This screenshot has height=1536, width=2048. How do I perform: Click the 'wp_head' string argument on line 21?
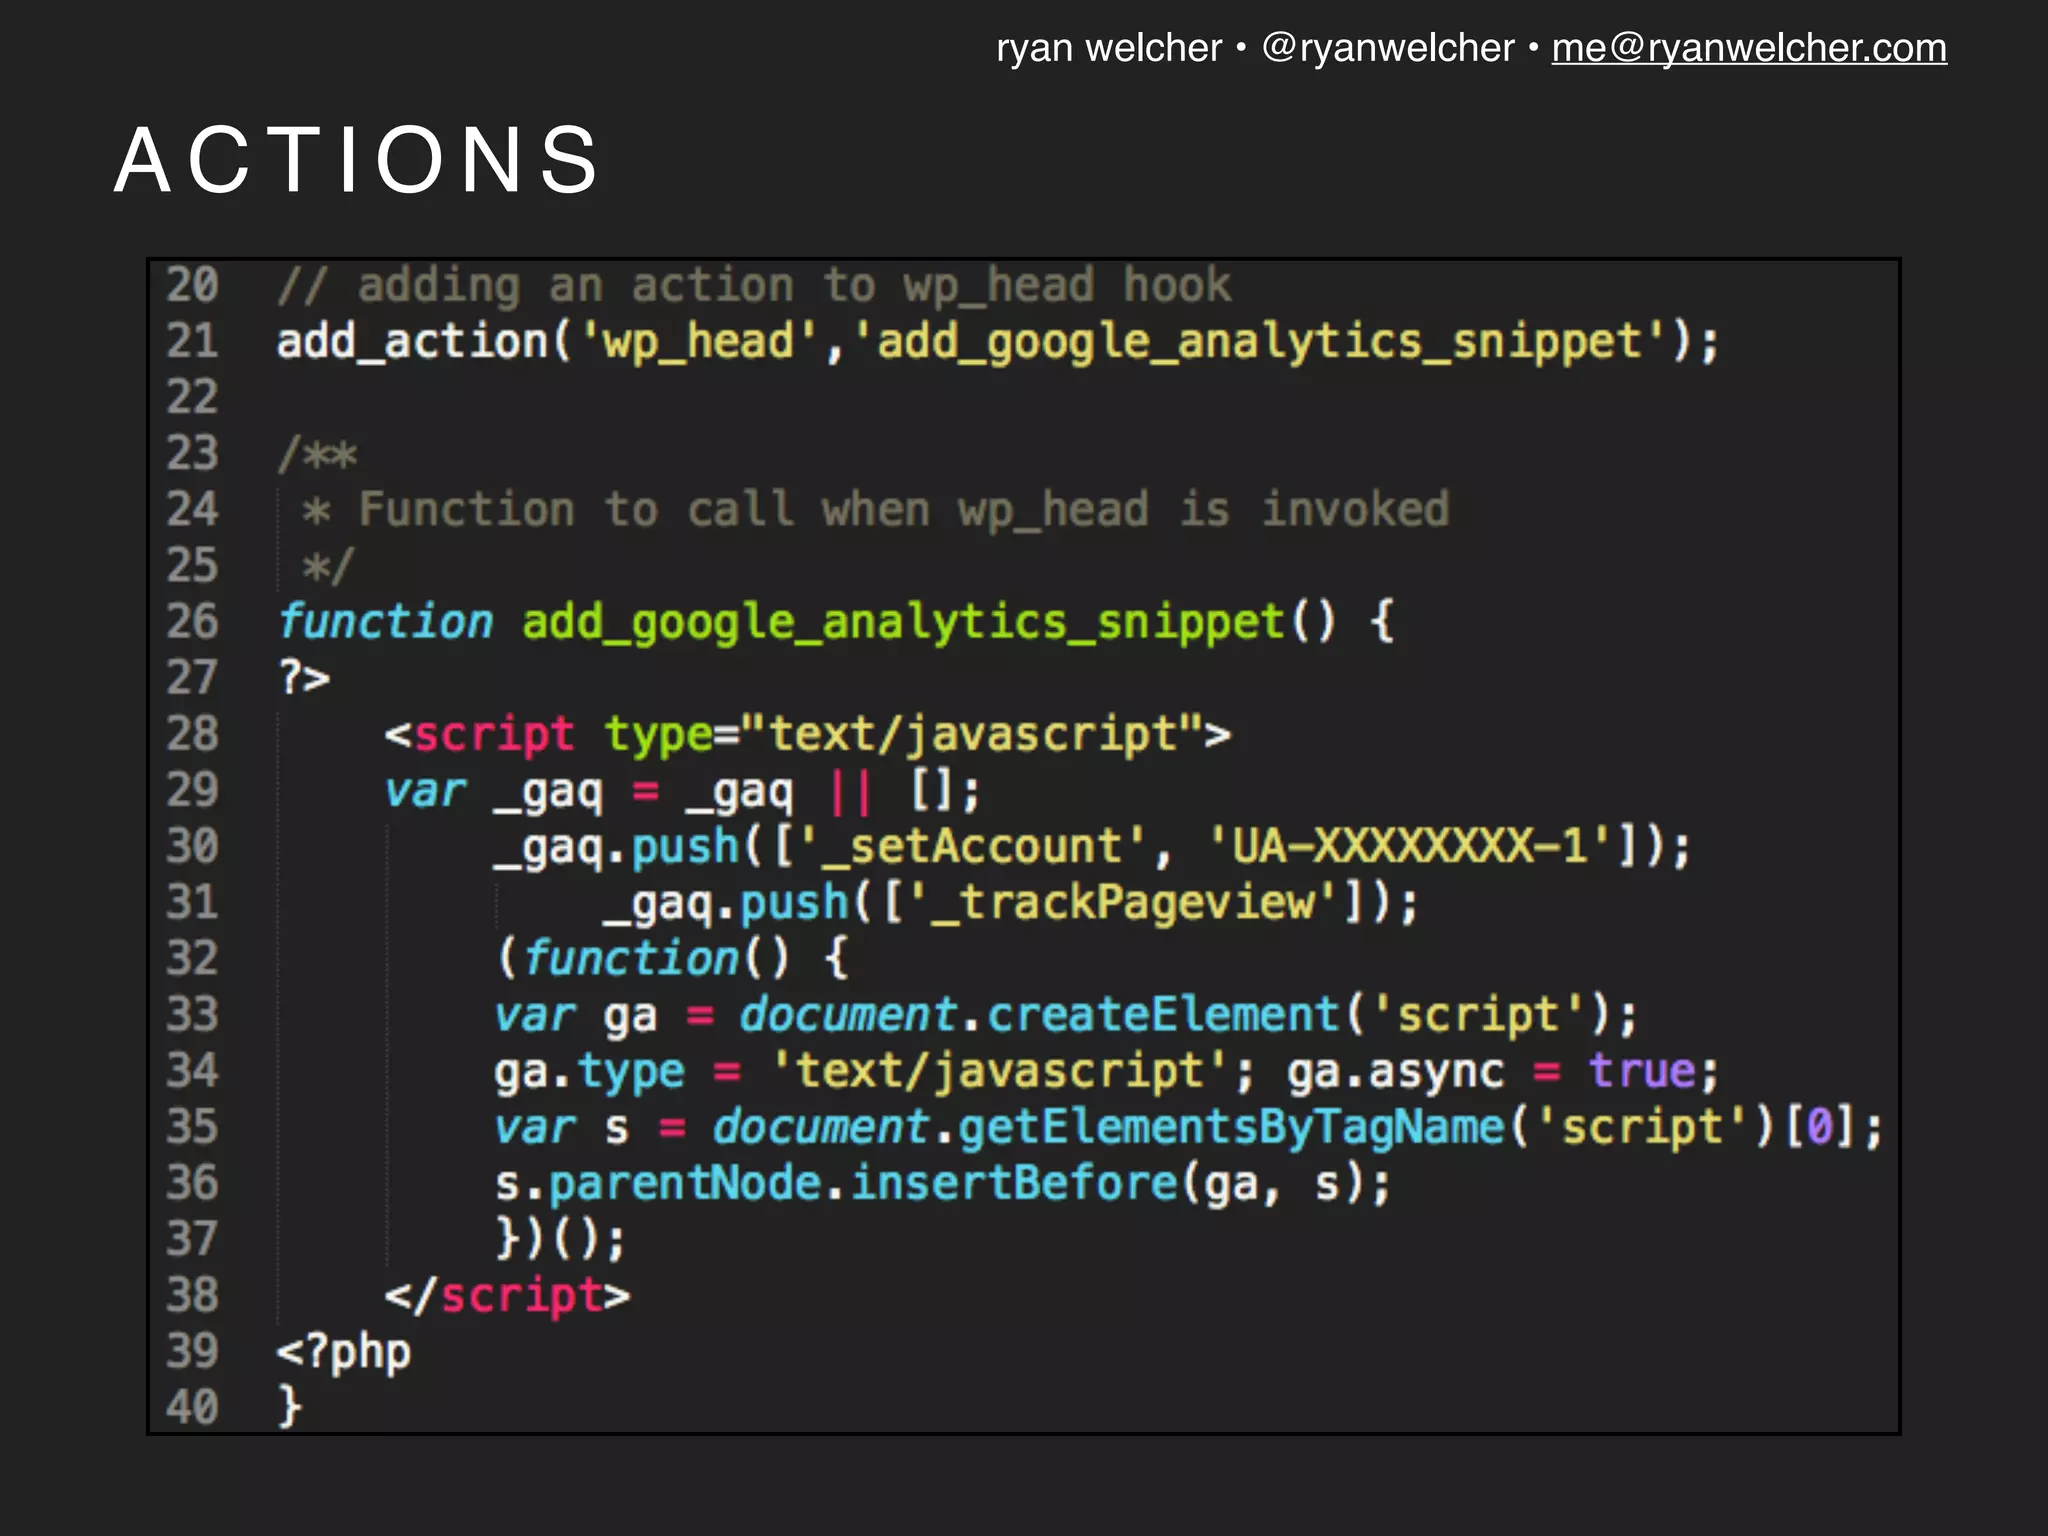[699, 342]
